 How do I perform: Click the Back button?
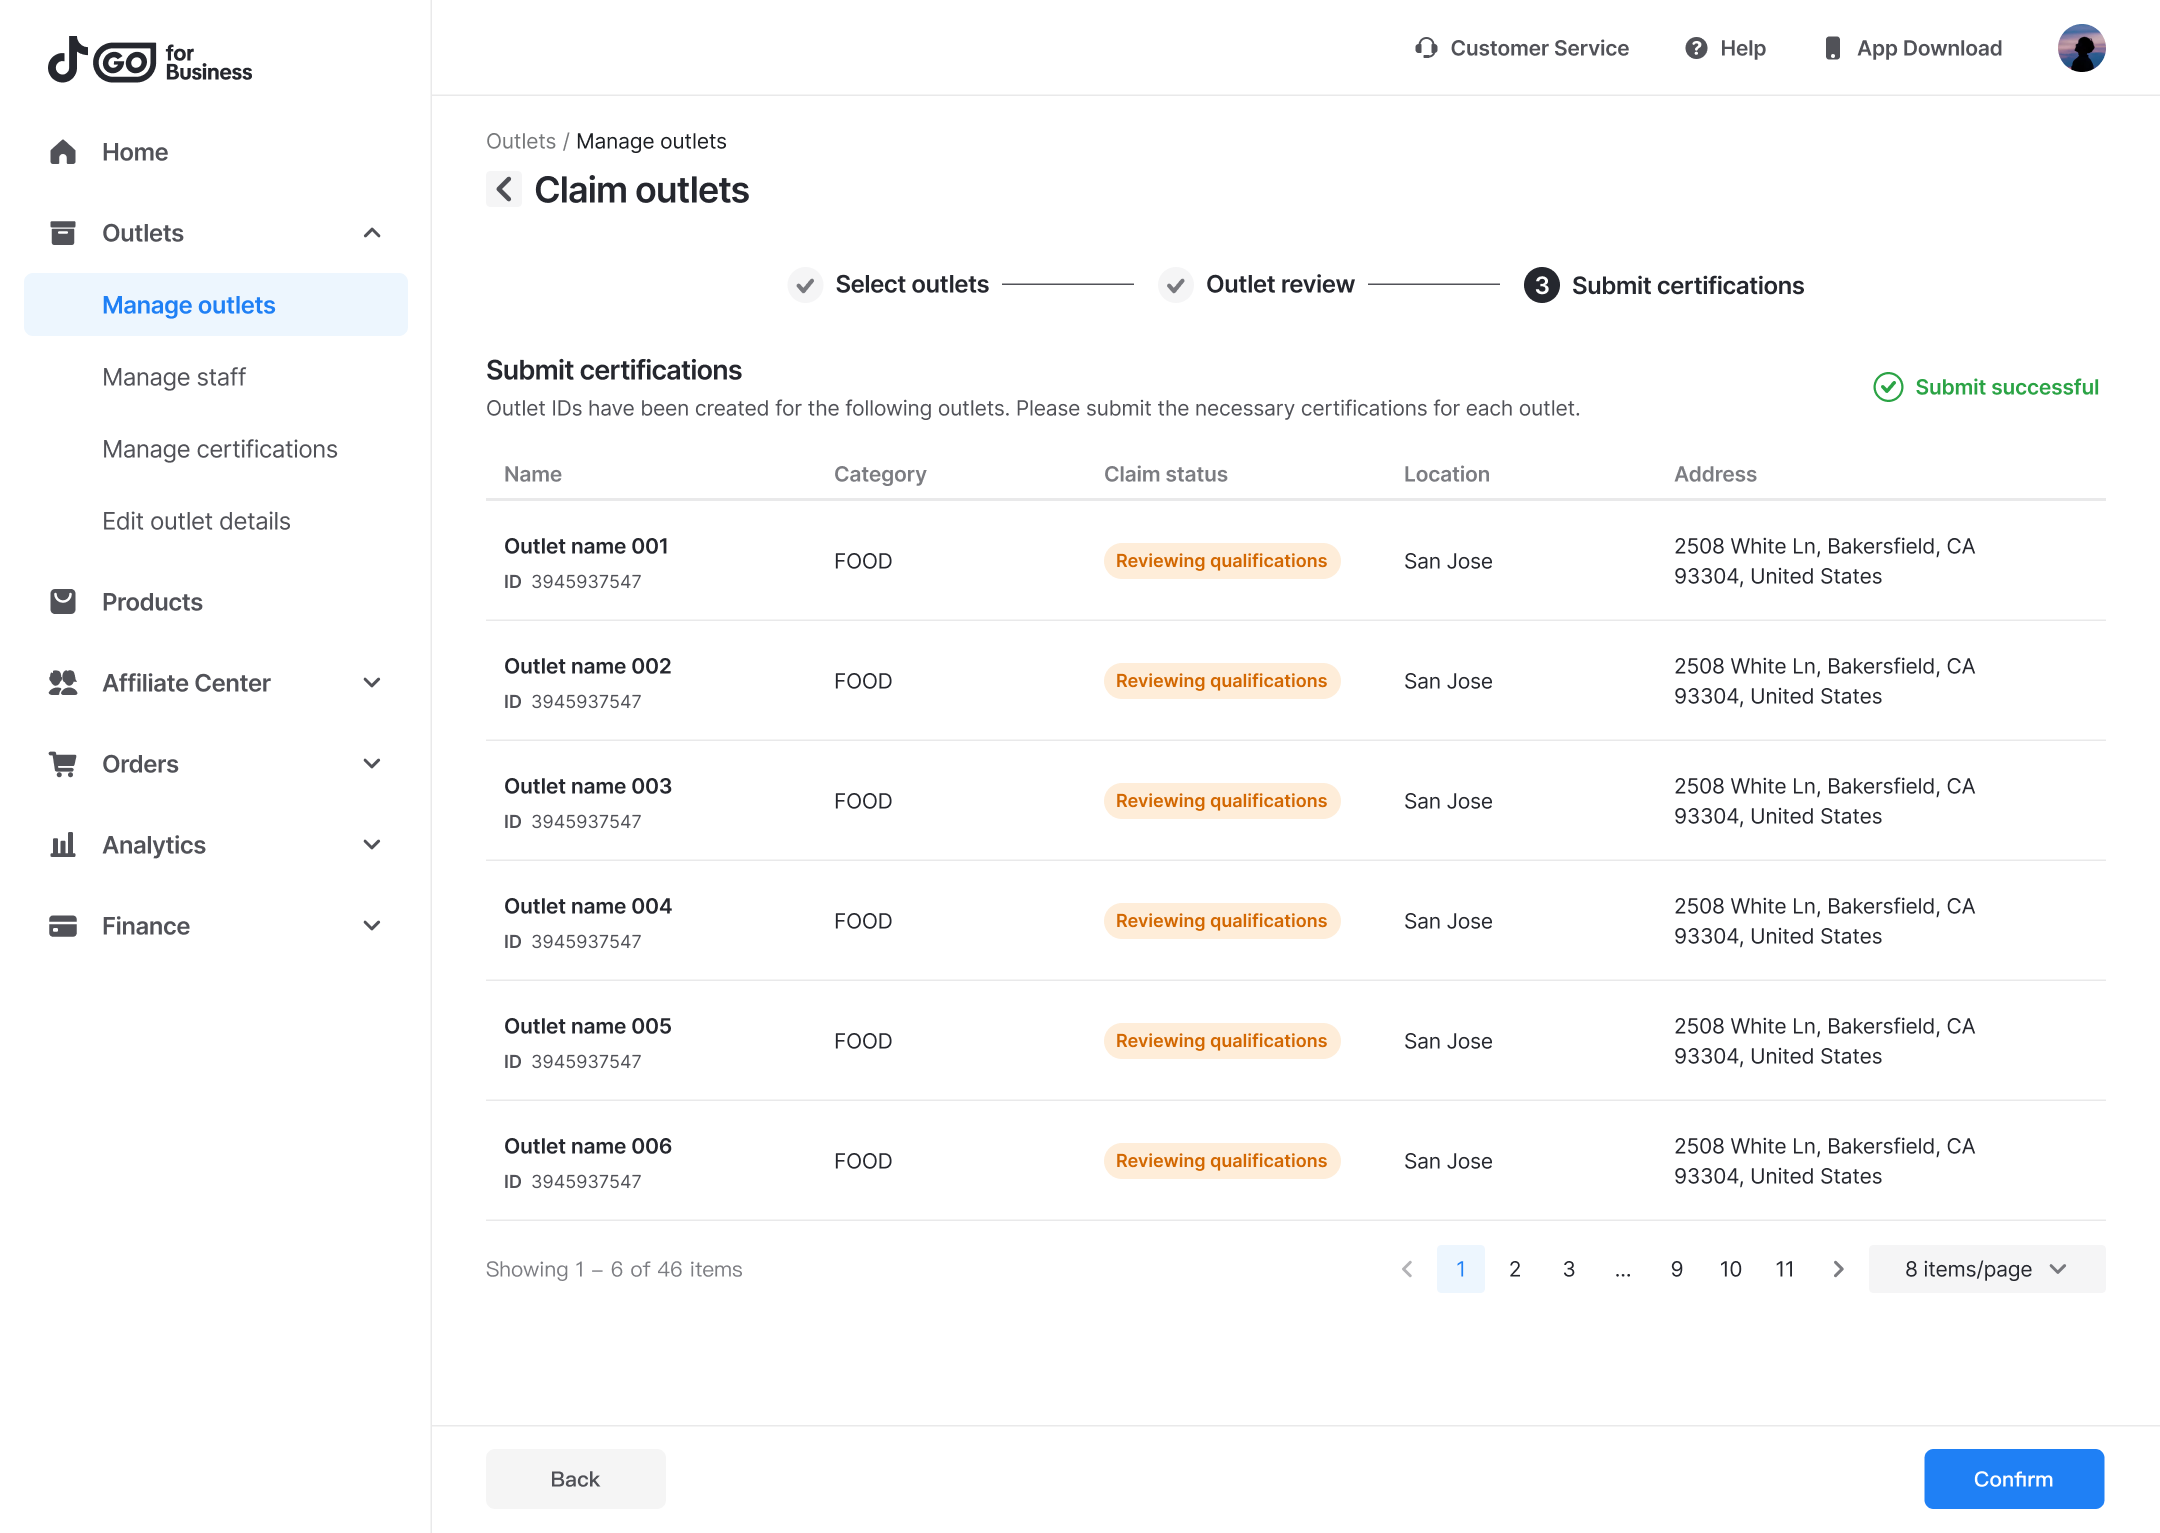pos(575,1479)
